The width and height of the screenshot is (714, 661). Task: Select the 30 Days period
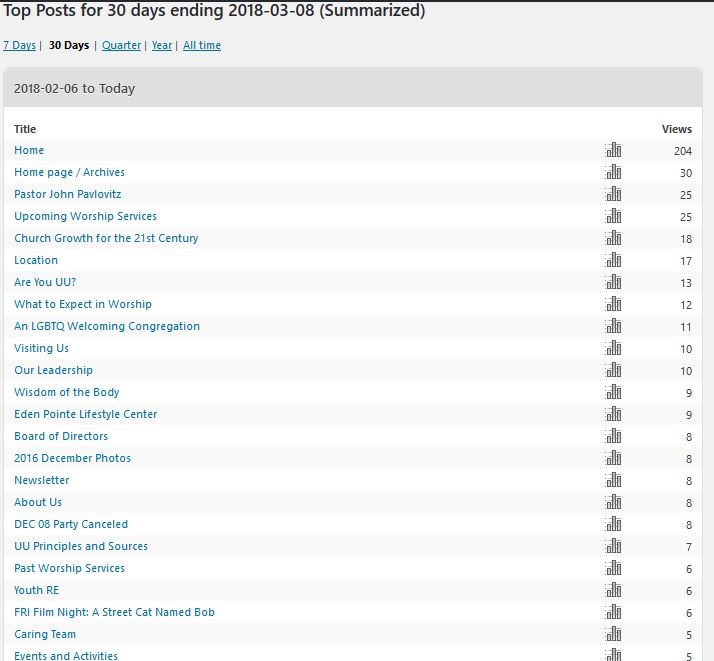[69, 45]
